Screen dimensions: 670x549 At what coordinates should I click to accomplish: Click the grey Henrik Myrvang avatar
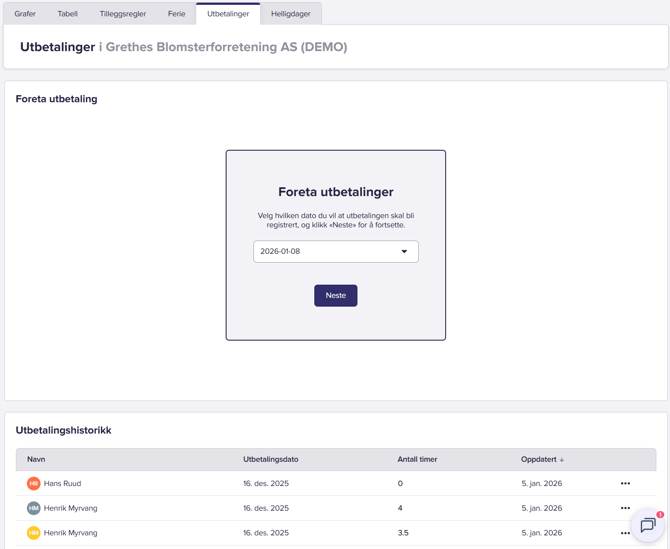point(33,508)
